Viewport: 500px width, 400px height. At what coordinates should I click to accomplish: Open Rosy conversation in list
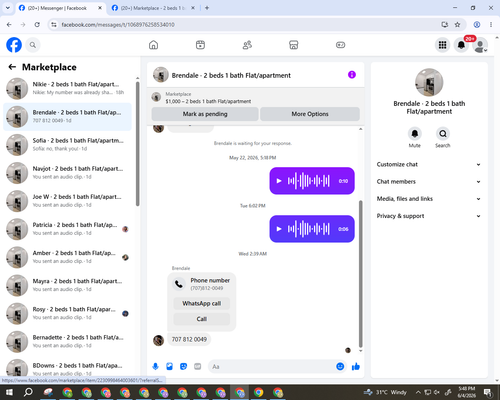pos(67,313)
